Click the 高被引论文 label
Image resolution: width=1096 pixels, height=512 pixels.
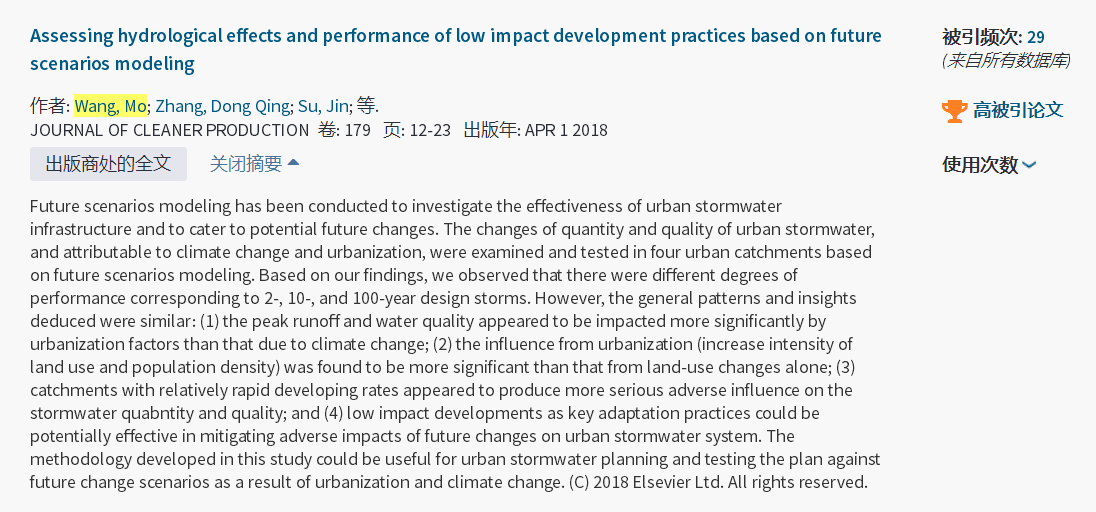pos(1018,111)
